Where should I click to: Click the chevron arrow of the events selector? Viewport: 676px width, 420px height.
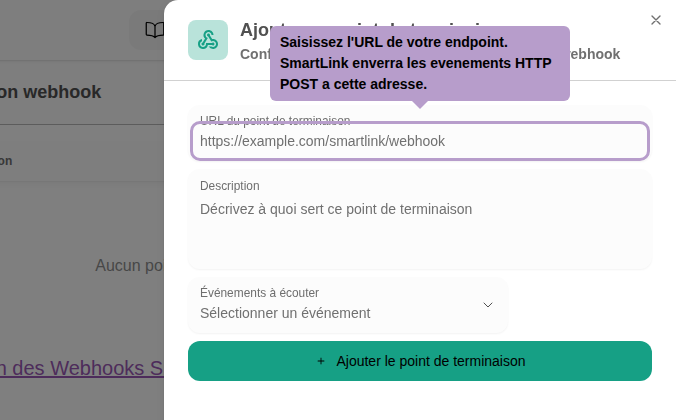(x=488, y=304)
